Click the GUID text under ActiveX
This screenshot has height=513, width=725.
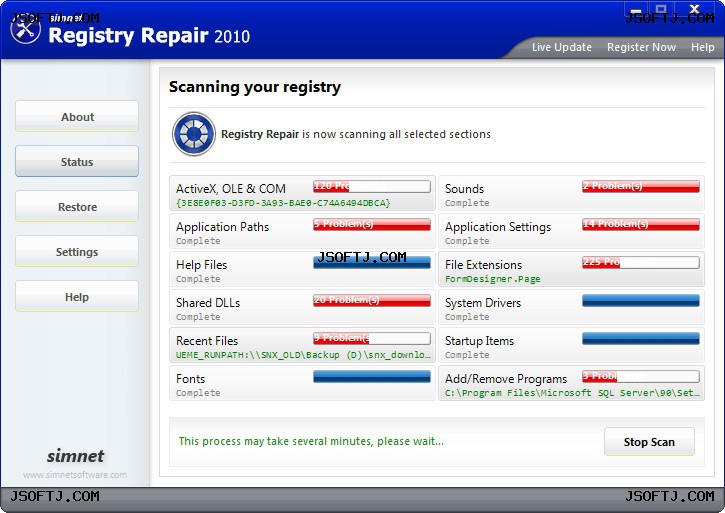(x=283, y=203)
